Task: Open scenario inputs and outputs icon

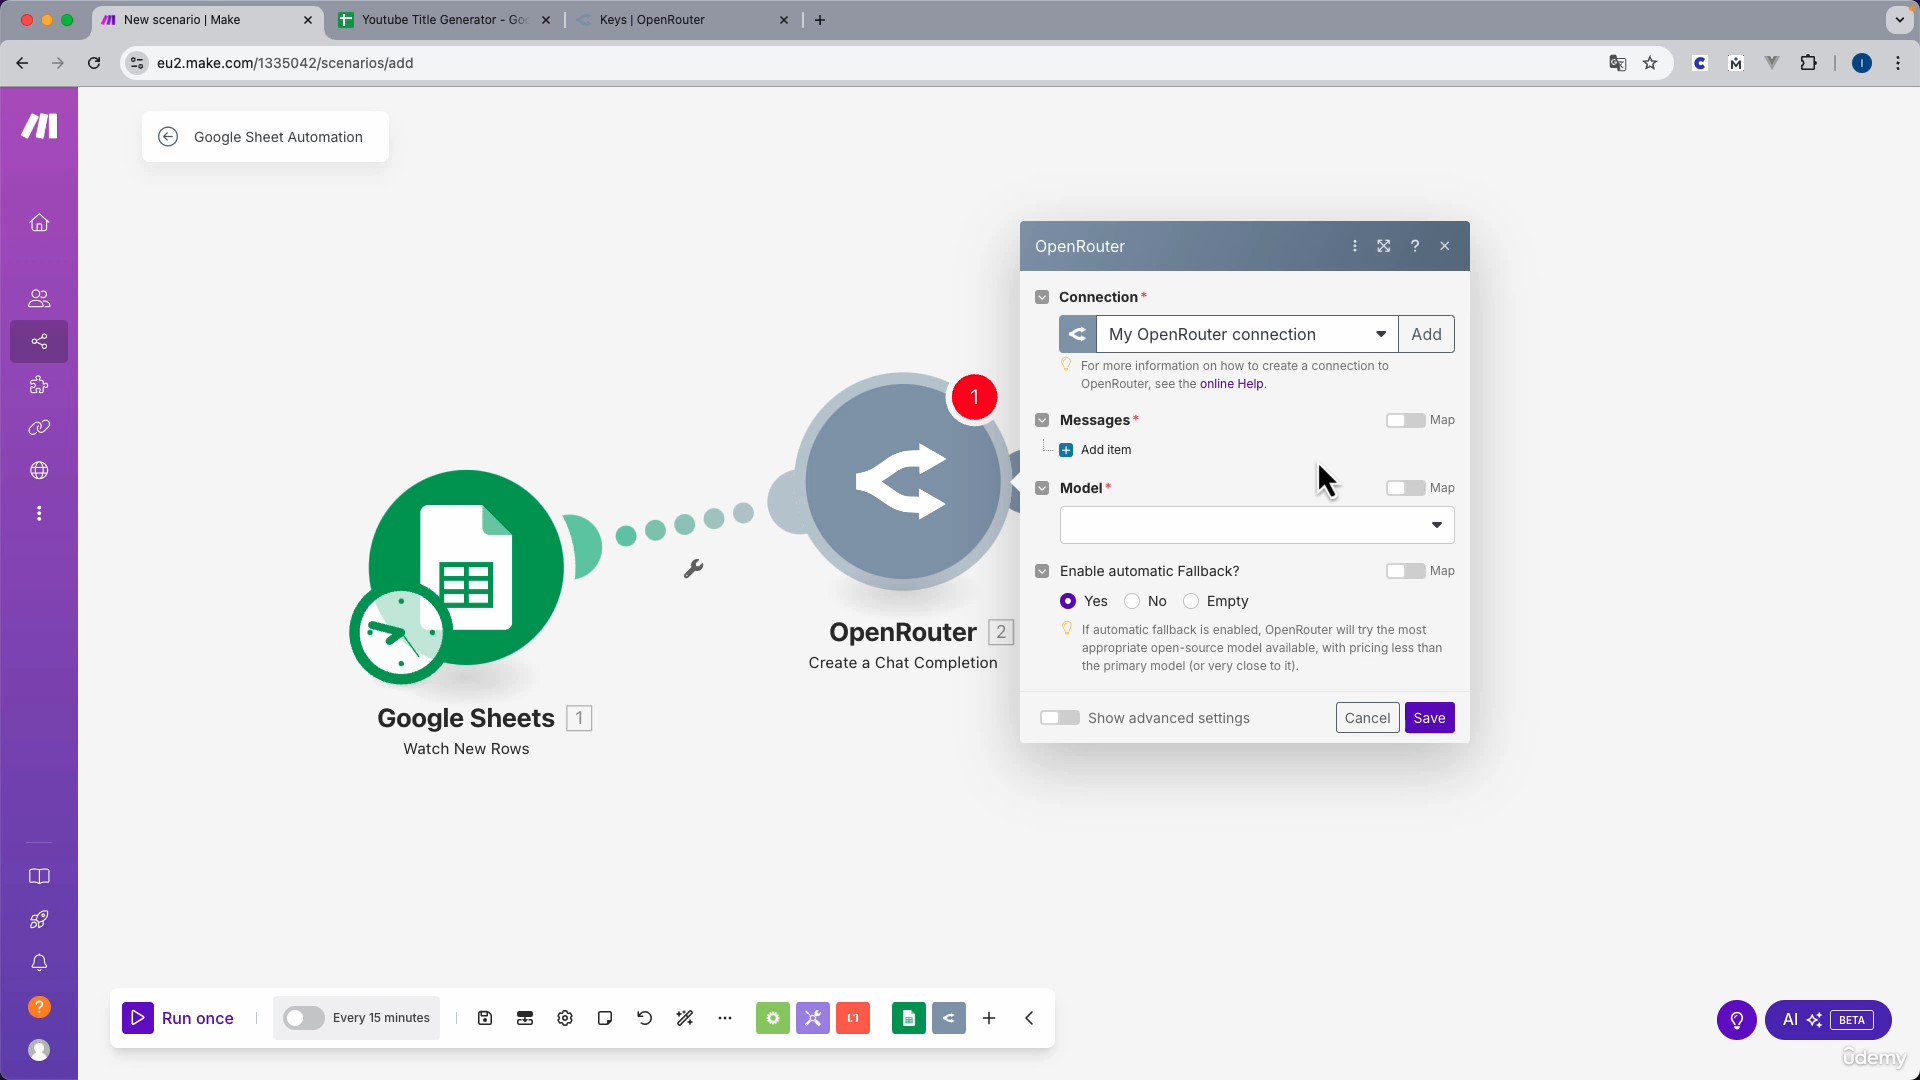Action: 525,1018
